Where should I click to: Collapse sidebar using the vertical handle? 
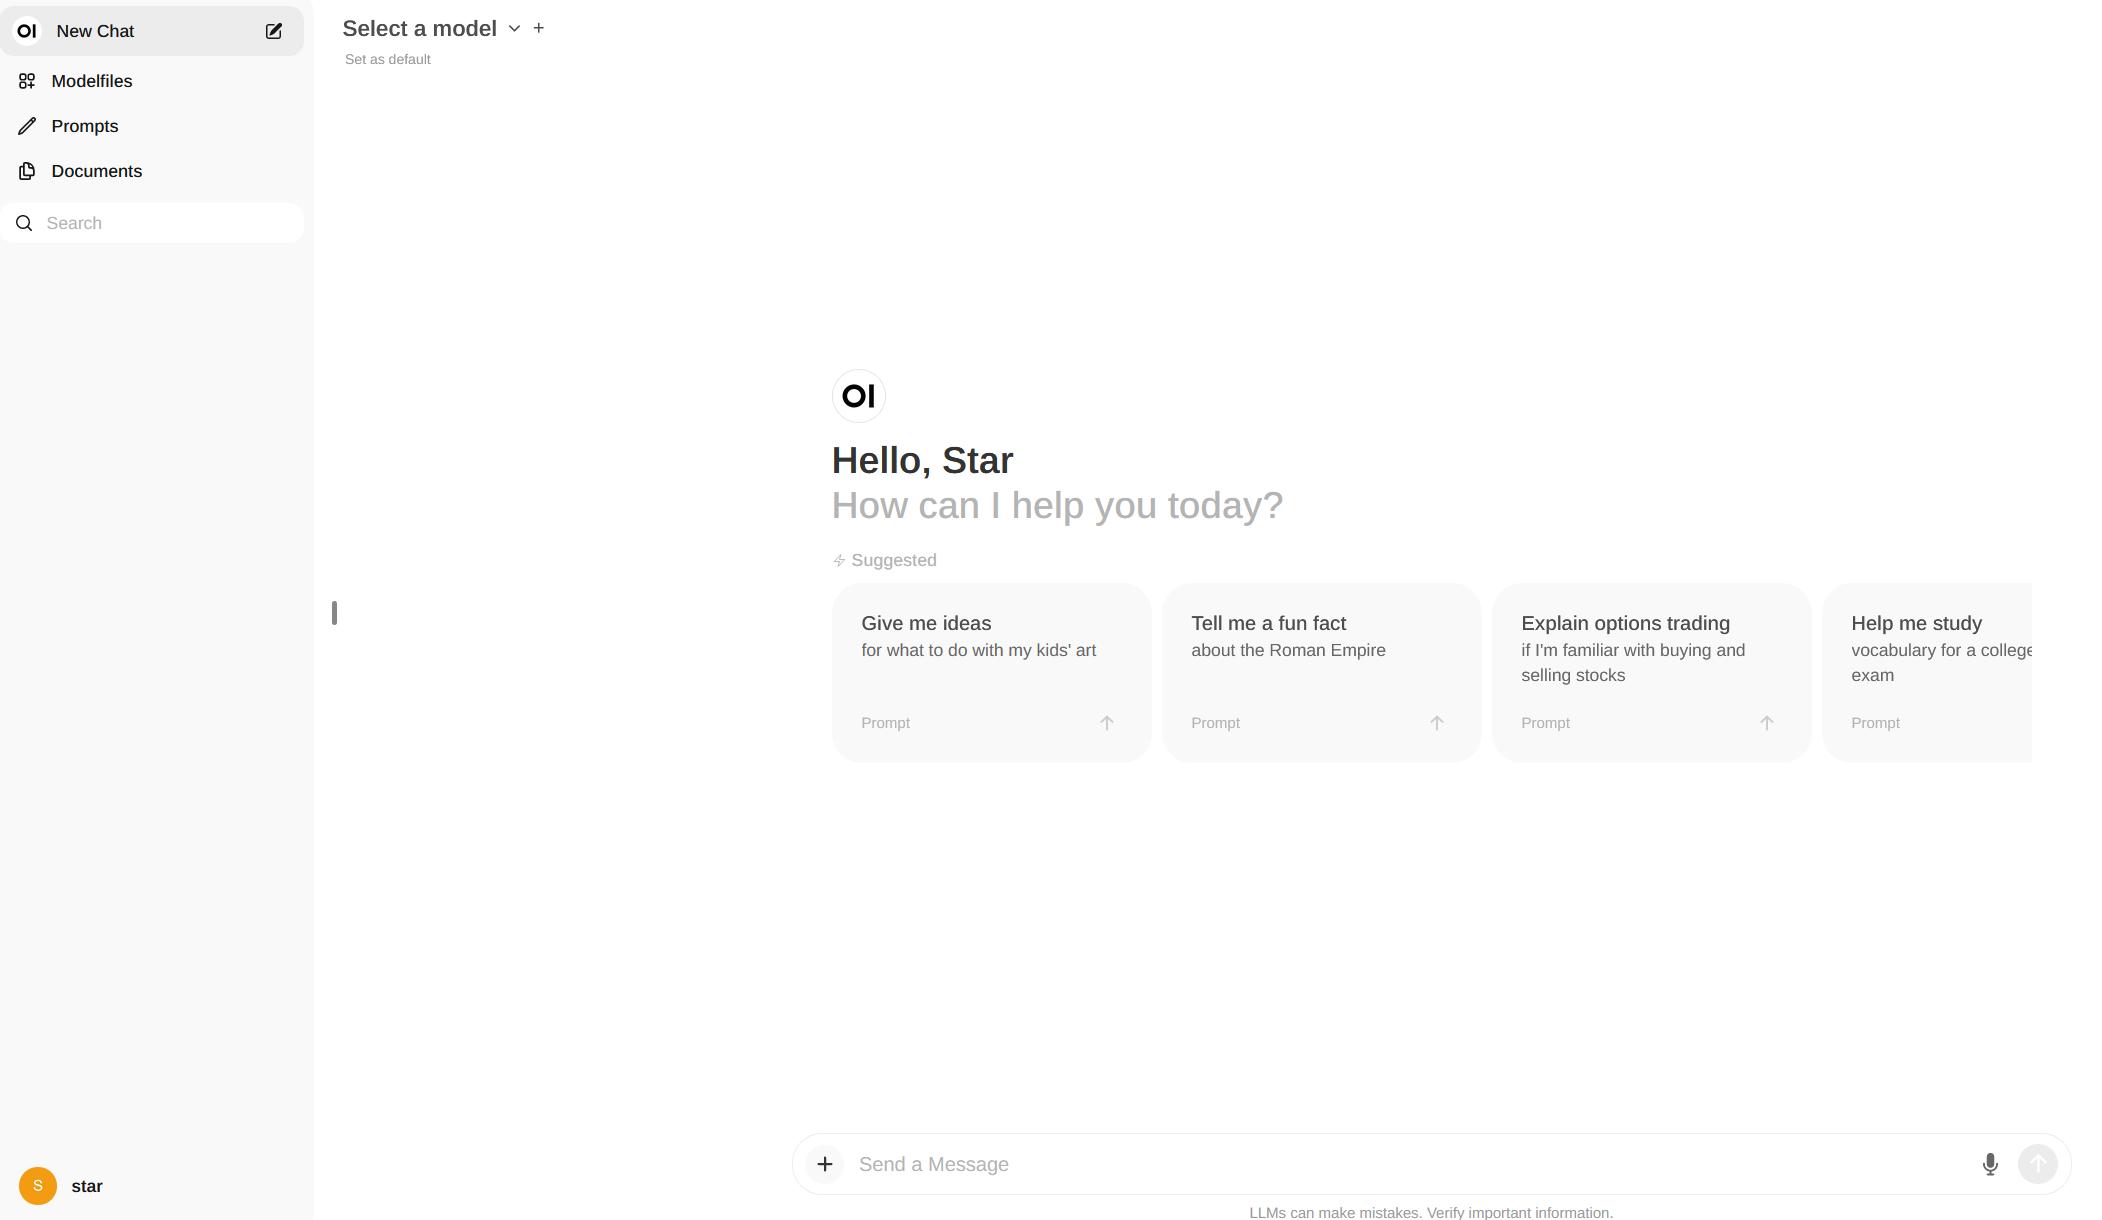pos(334,613)
